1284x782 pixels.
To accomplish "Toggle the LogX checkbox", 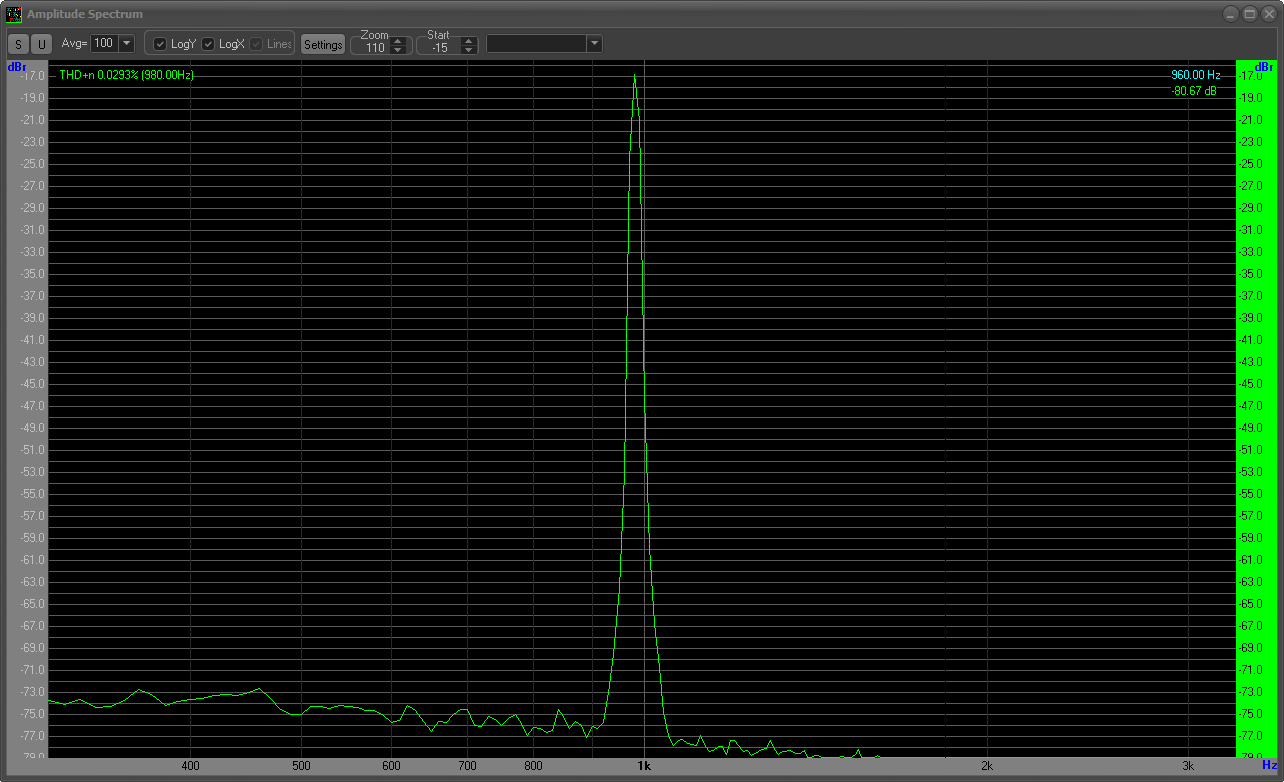I will click(208, 44).
